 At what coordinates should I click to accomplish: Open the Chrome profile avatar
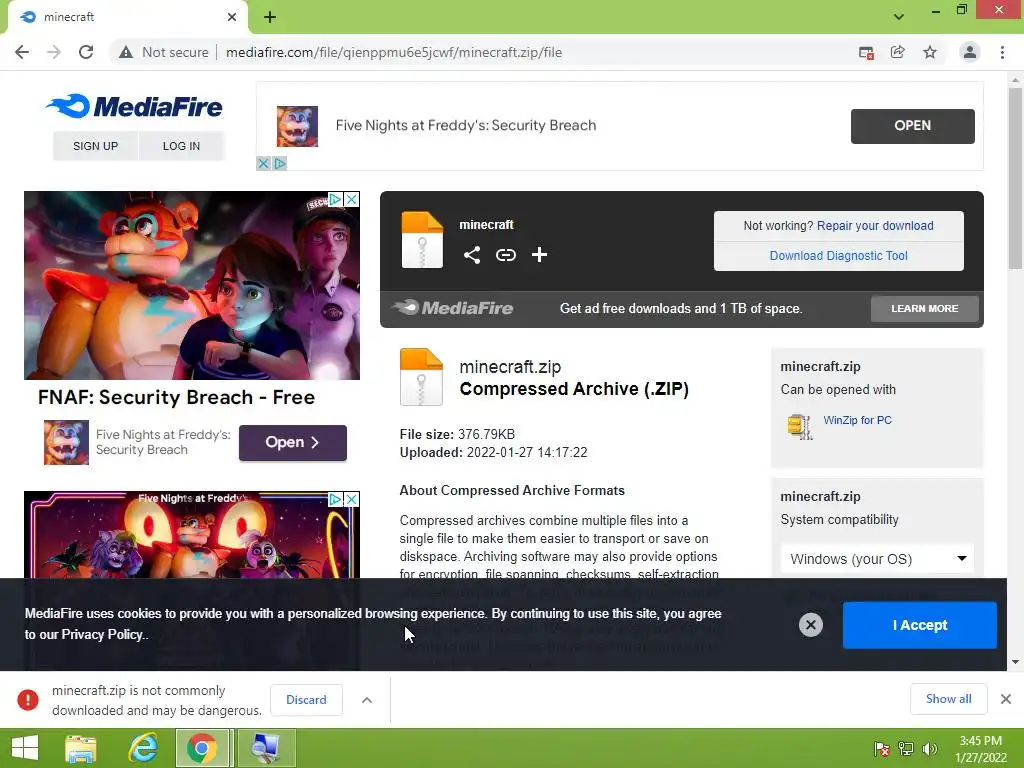[x=970, y=52]
